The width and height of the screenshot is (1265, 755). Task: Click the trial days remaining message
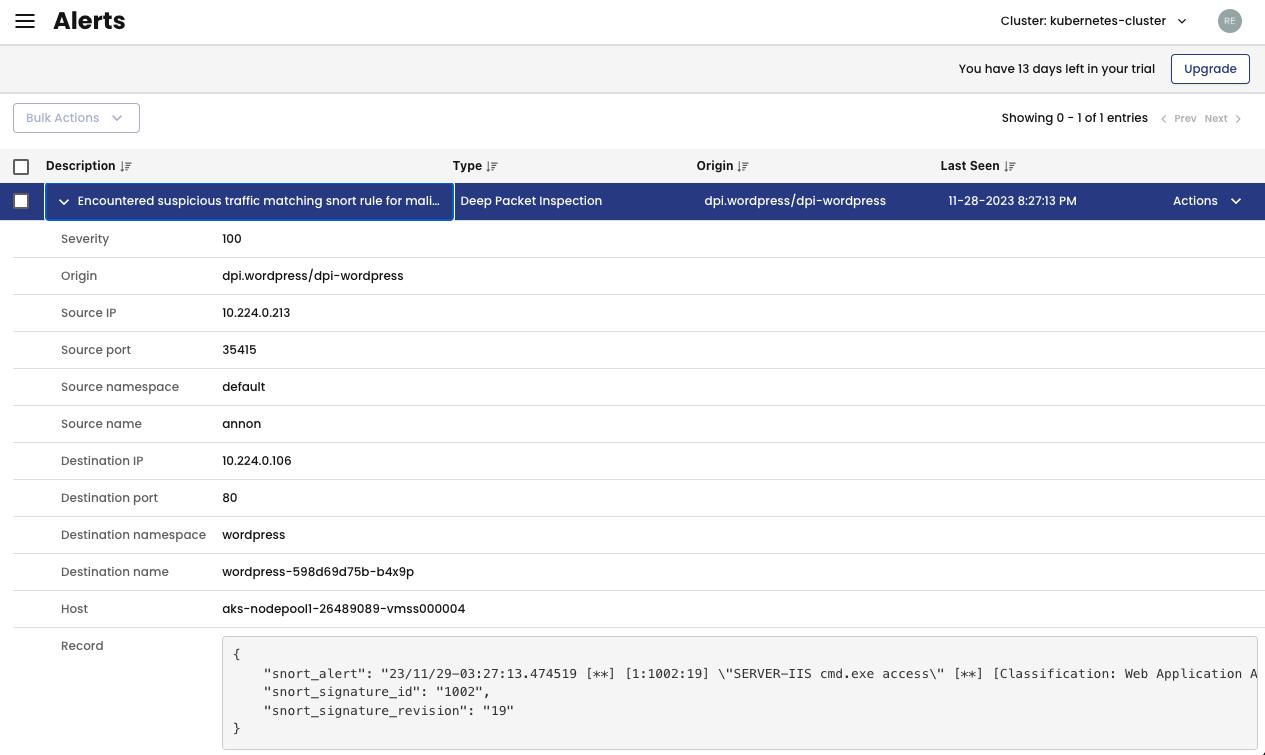tap(1056, 69)
